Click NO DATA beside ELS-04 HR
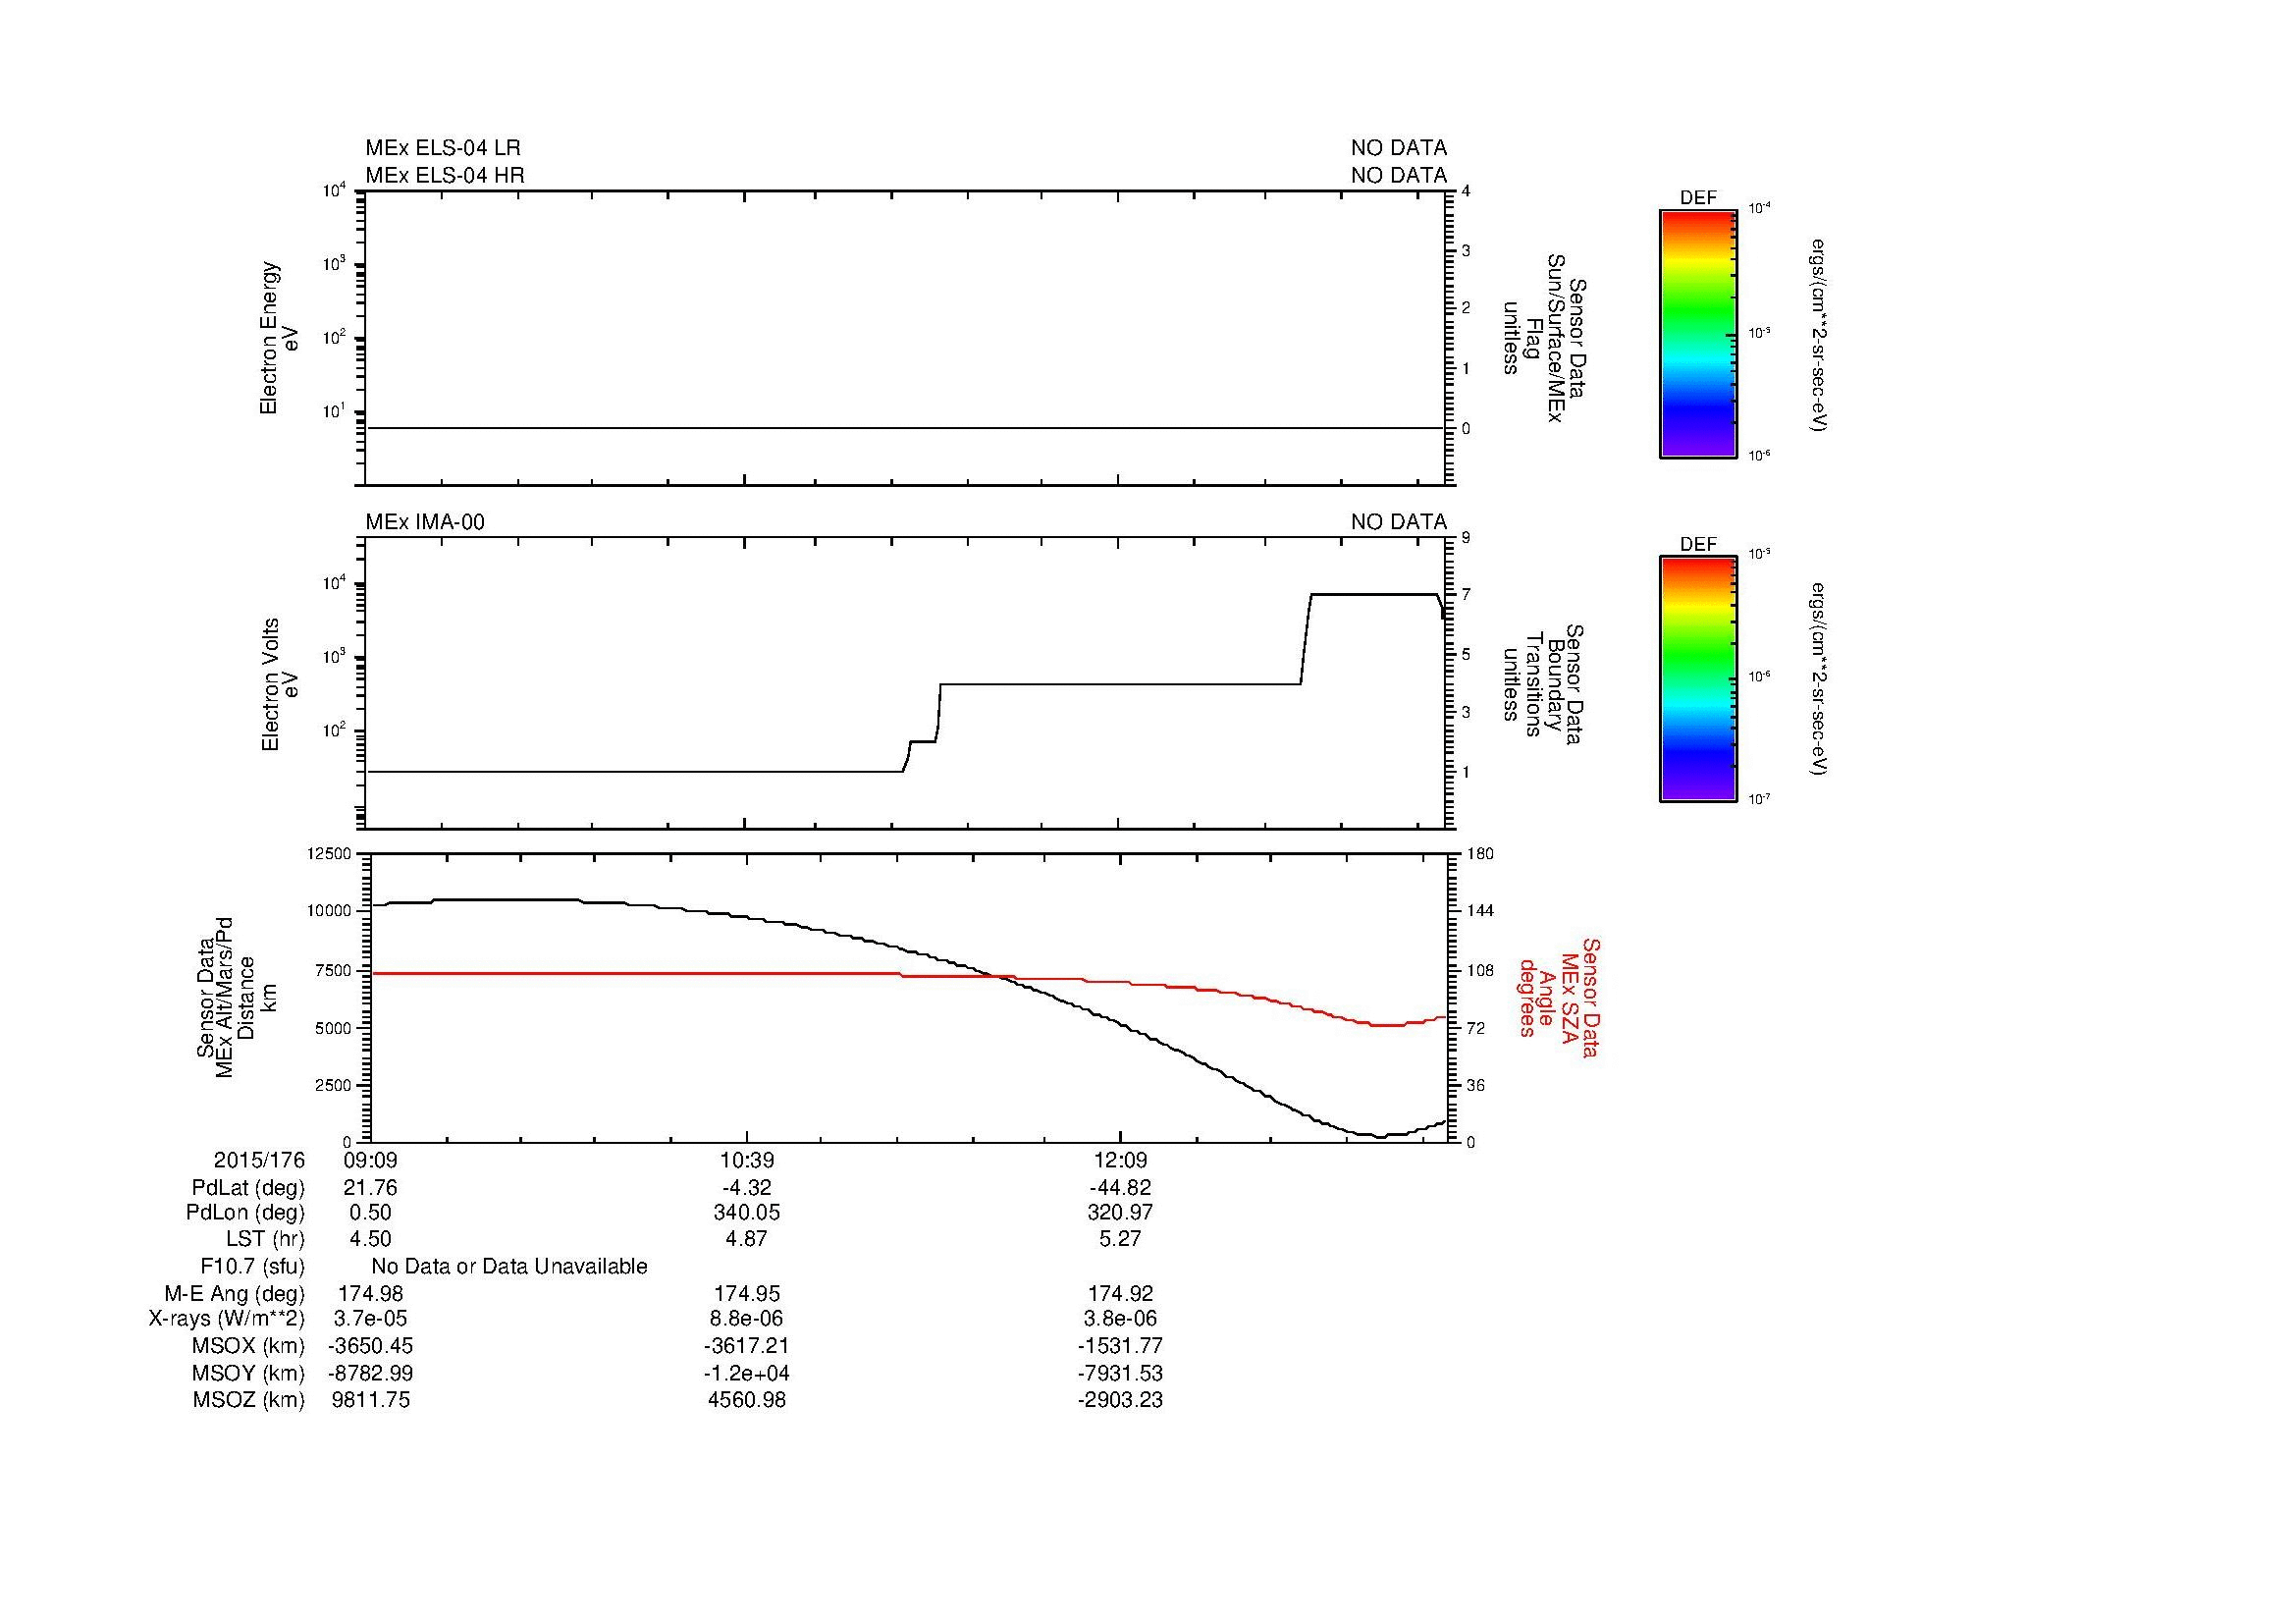 (1398, 175)
